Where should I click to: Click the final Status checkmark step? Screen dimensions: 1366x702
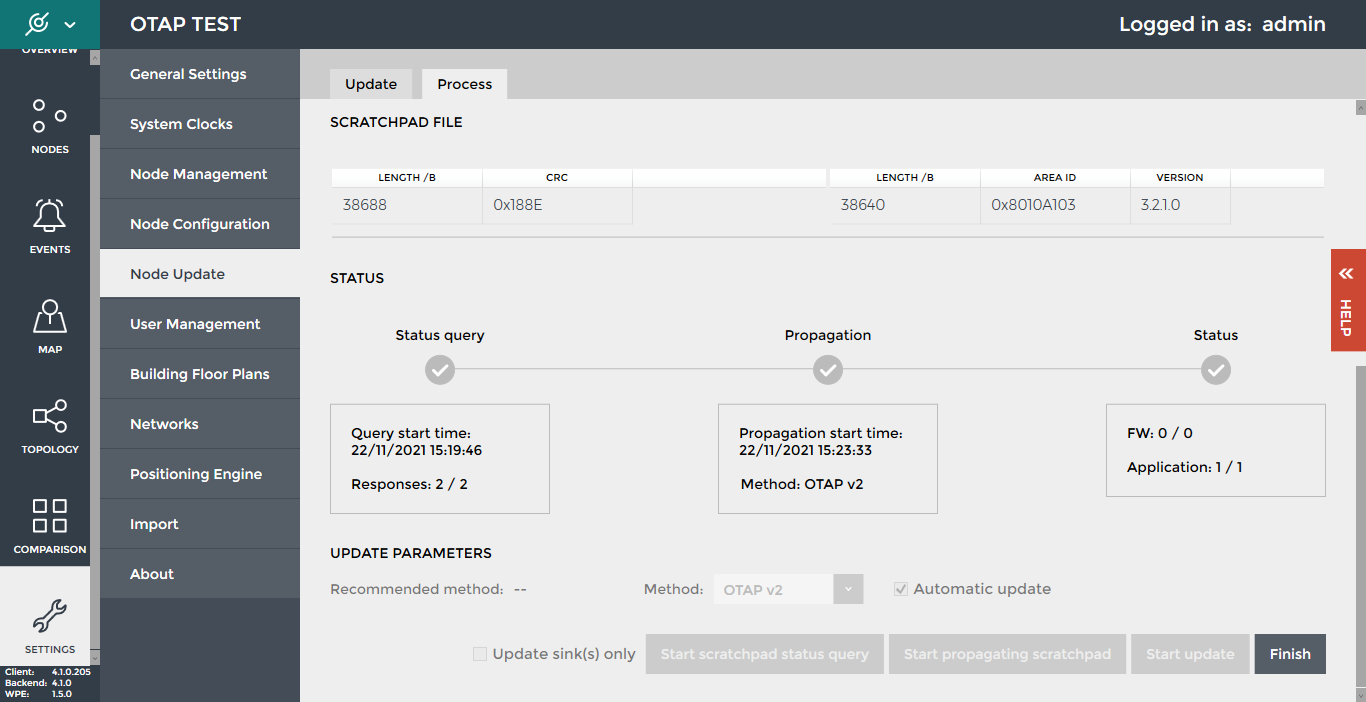[1216, 371]
